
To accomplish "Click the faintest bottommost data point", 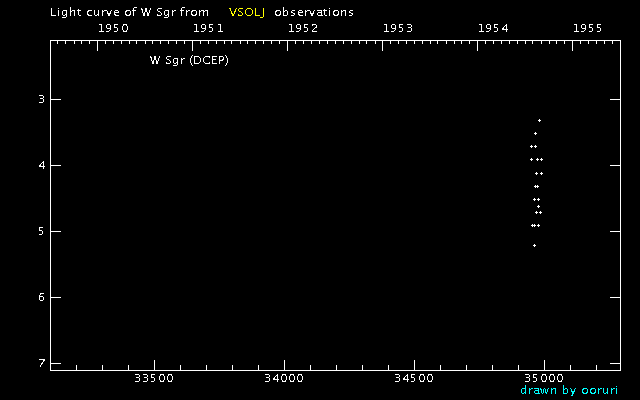I will click(534, 245).
